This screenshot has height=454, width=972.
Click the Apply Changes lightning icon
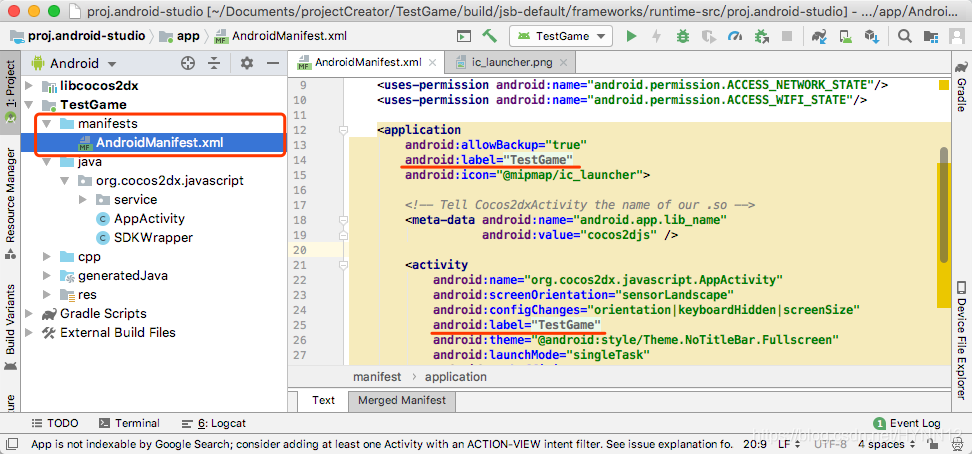pos(656,36)
